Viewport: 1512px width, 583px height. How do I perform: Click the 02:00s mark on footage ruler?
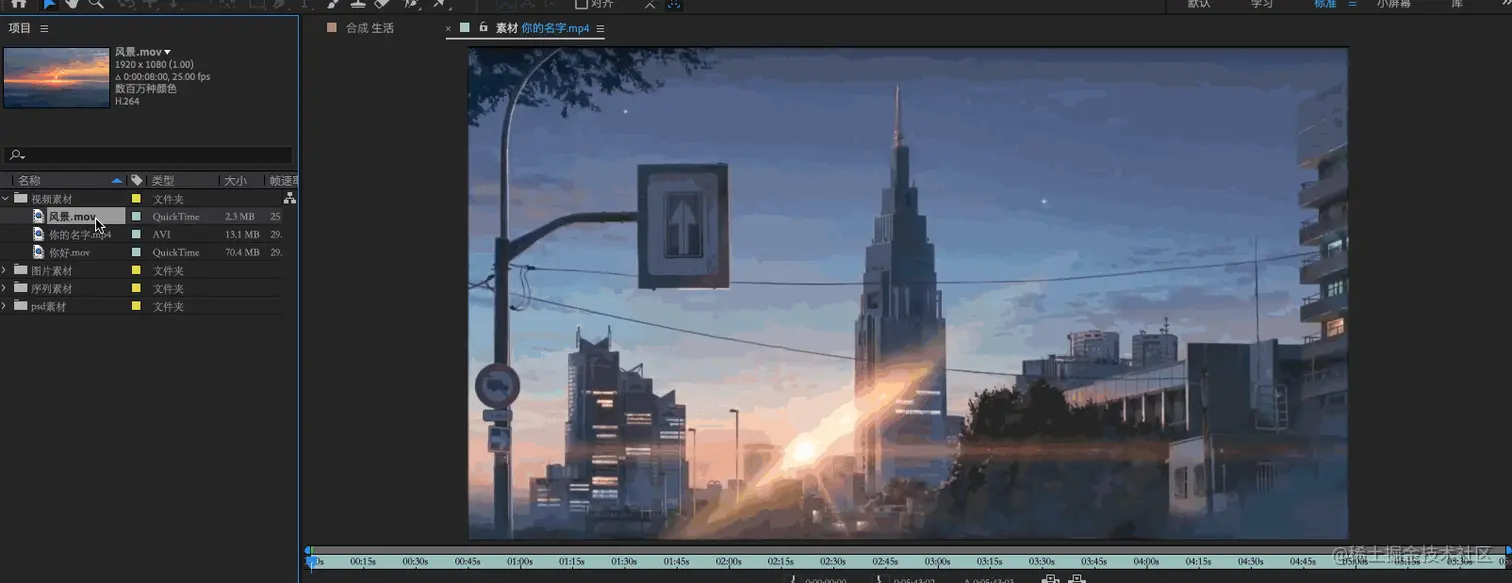pos(728,562)
